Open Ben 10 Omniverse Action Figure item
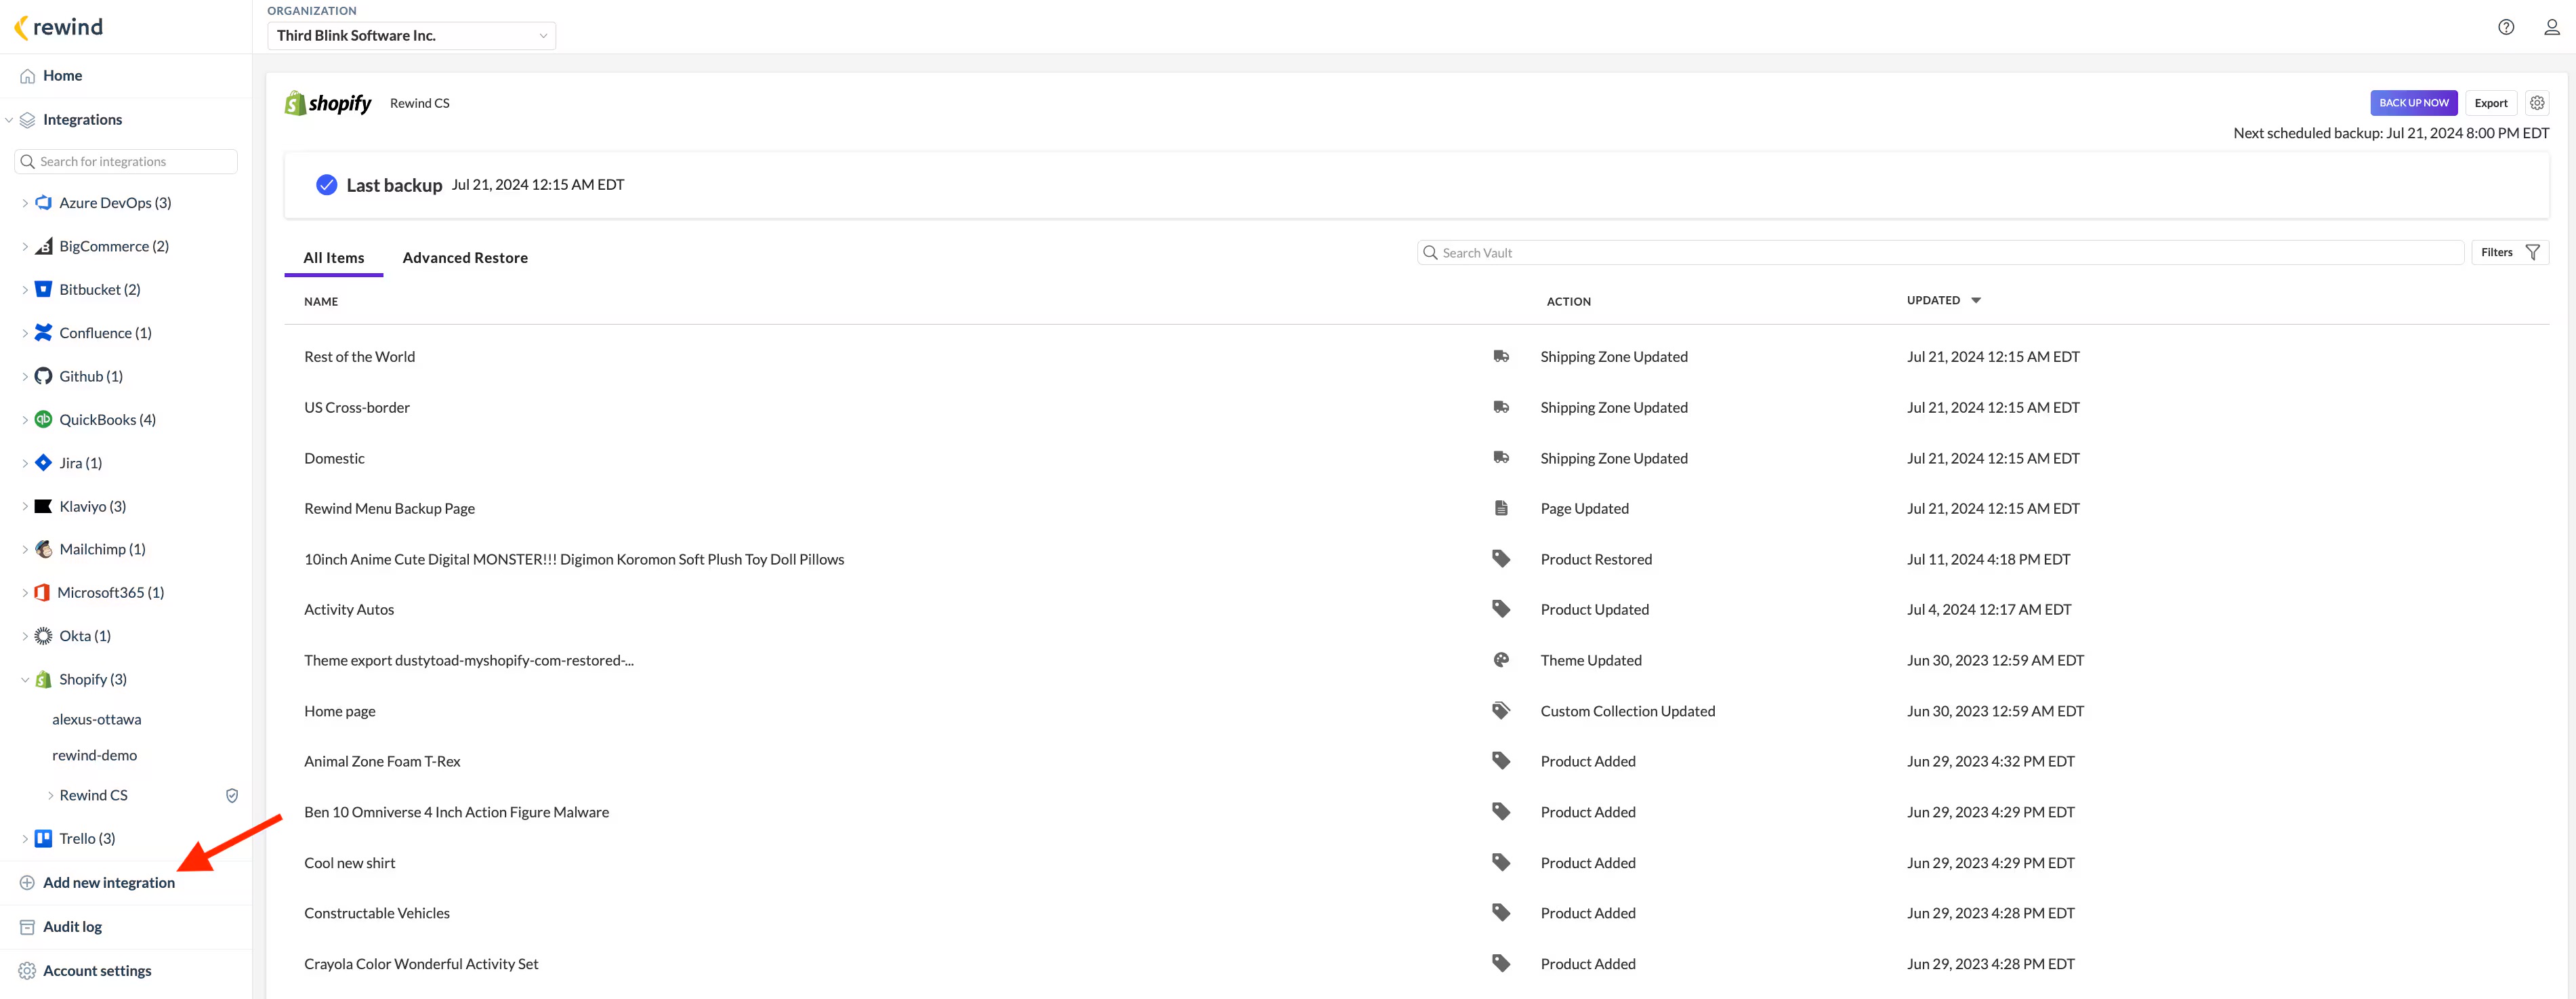The image size is (2576, 999). (x=456, y=812)
